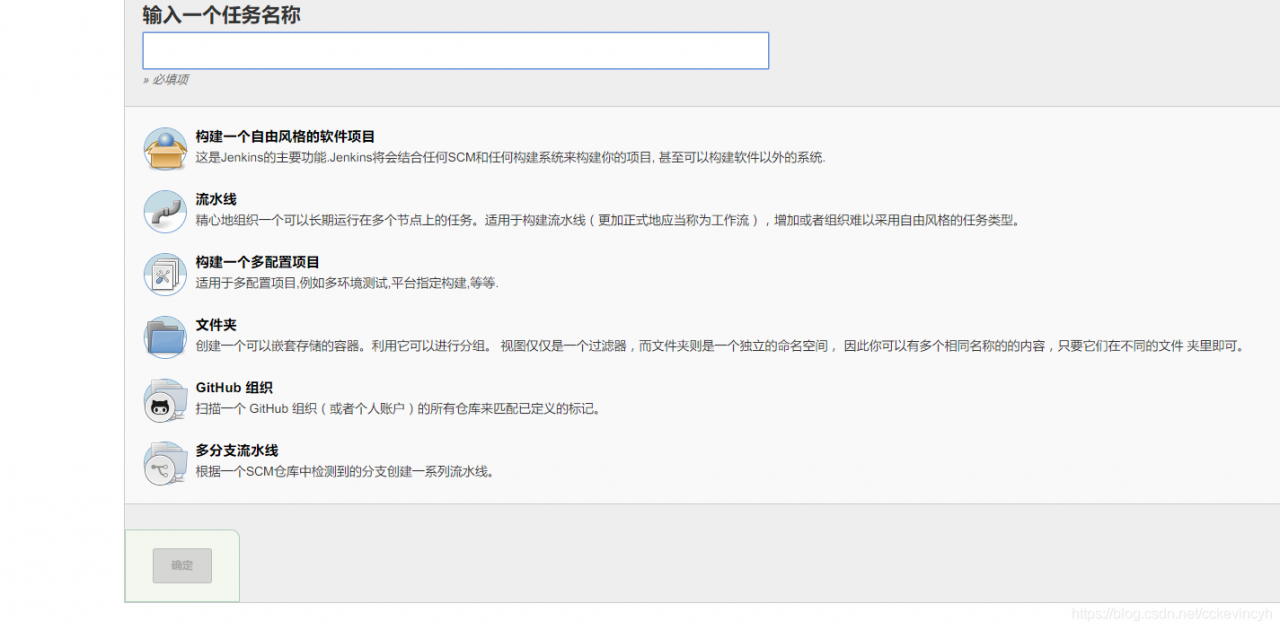Select the GitHub 组织 job type label

pos(235,387)
